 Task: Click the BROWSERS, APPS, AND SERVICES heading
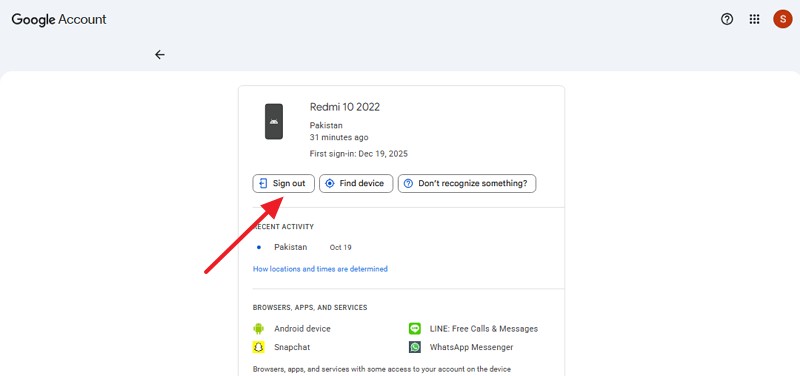click(310, 308)
